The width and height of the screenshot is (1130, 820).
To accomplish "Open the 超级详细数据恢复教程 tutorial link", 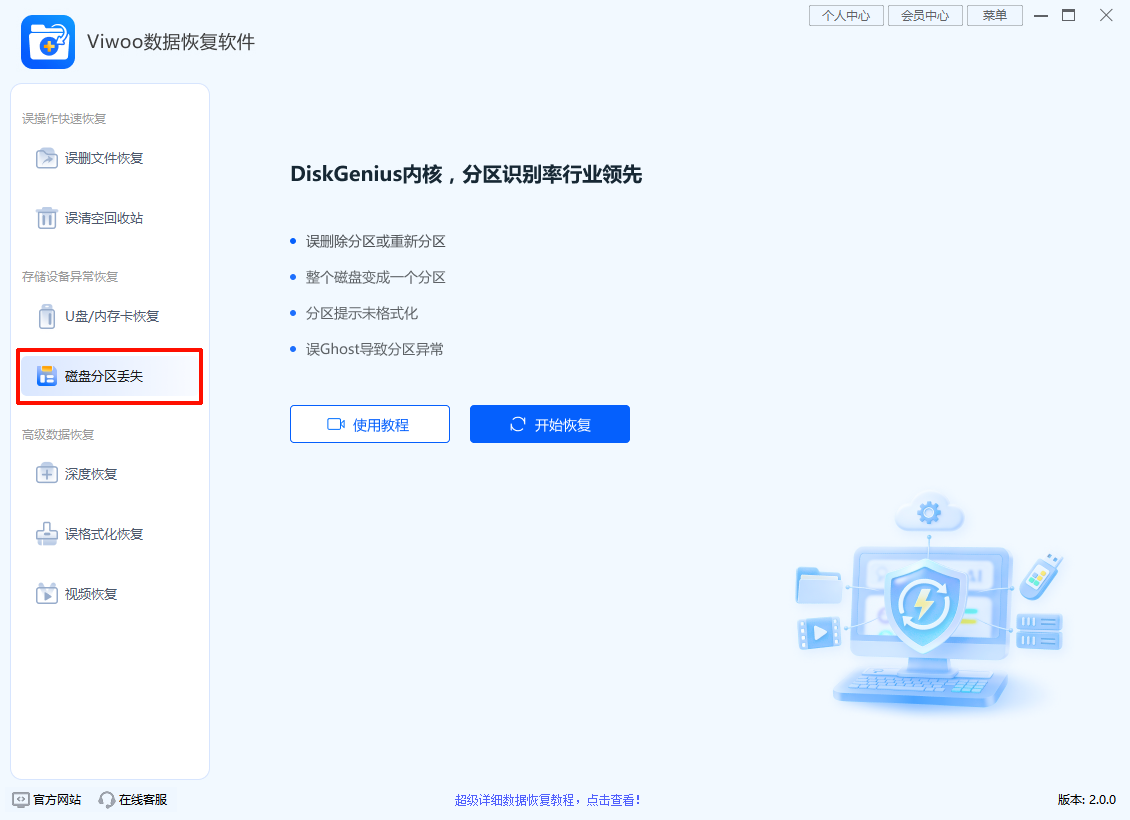I will coord(548,799).
